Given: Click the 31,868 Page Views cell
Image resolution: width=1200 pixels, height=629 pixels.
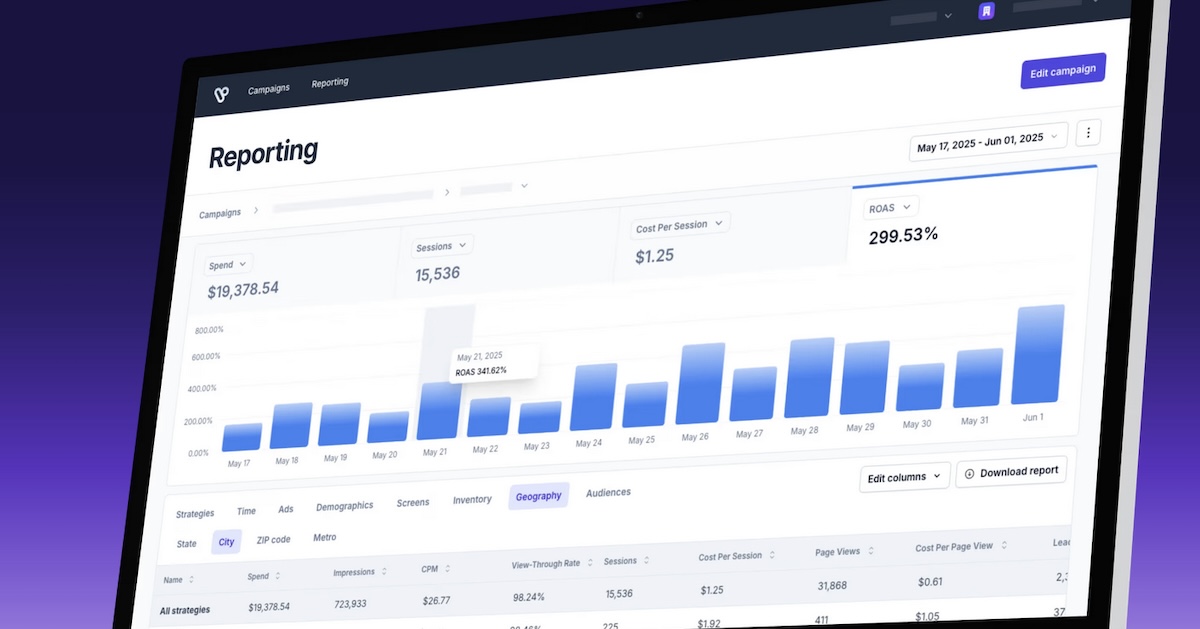Looking at the screenshot, I should click(x=833, y=585).
